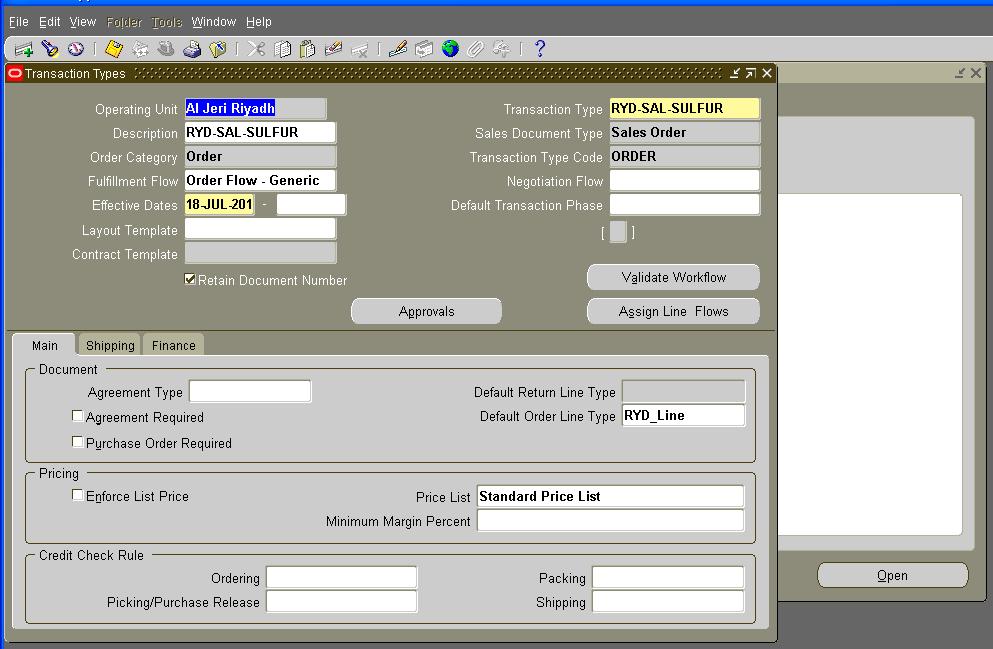
Task: View Attachments via the paperclip icon
Action: point(478,48)
